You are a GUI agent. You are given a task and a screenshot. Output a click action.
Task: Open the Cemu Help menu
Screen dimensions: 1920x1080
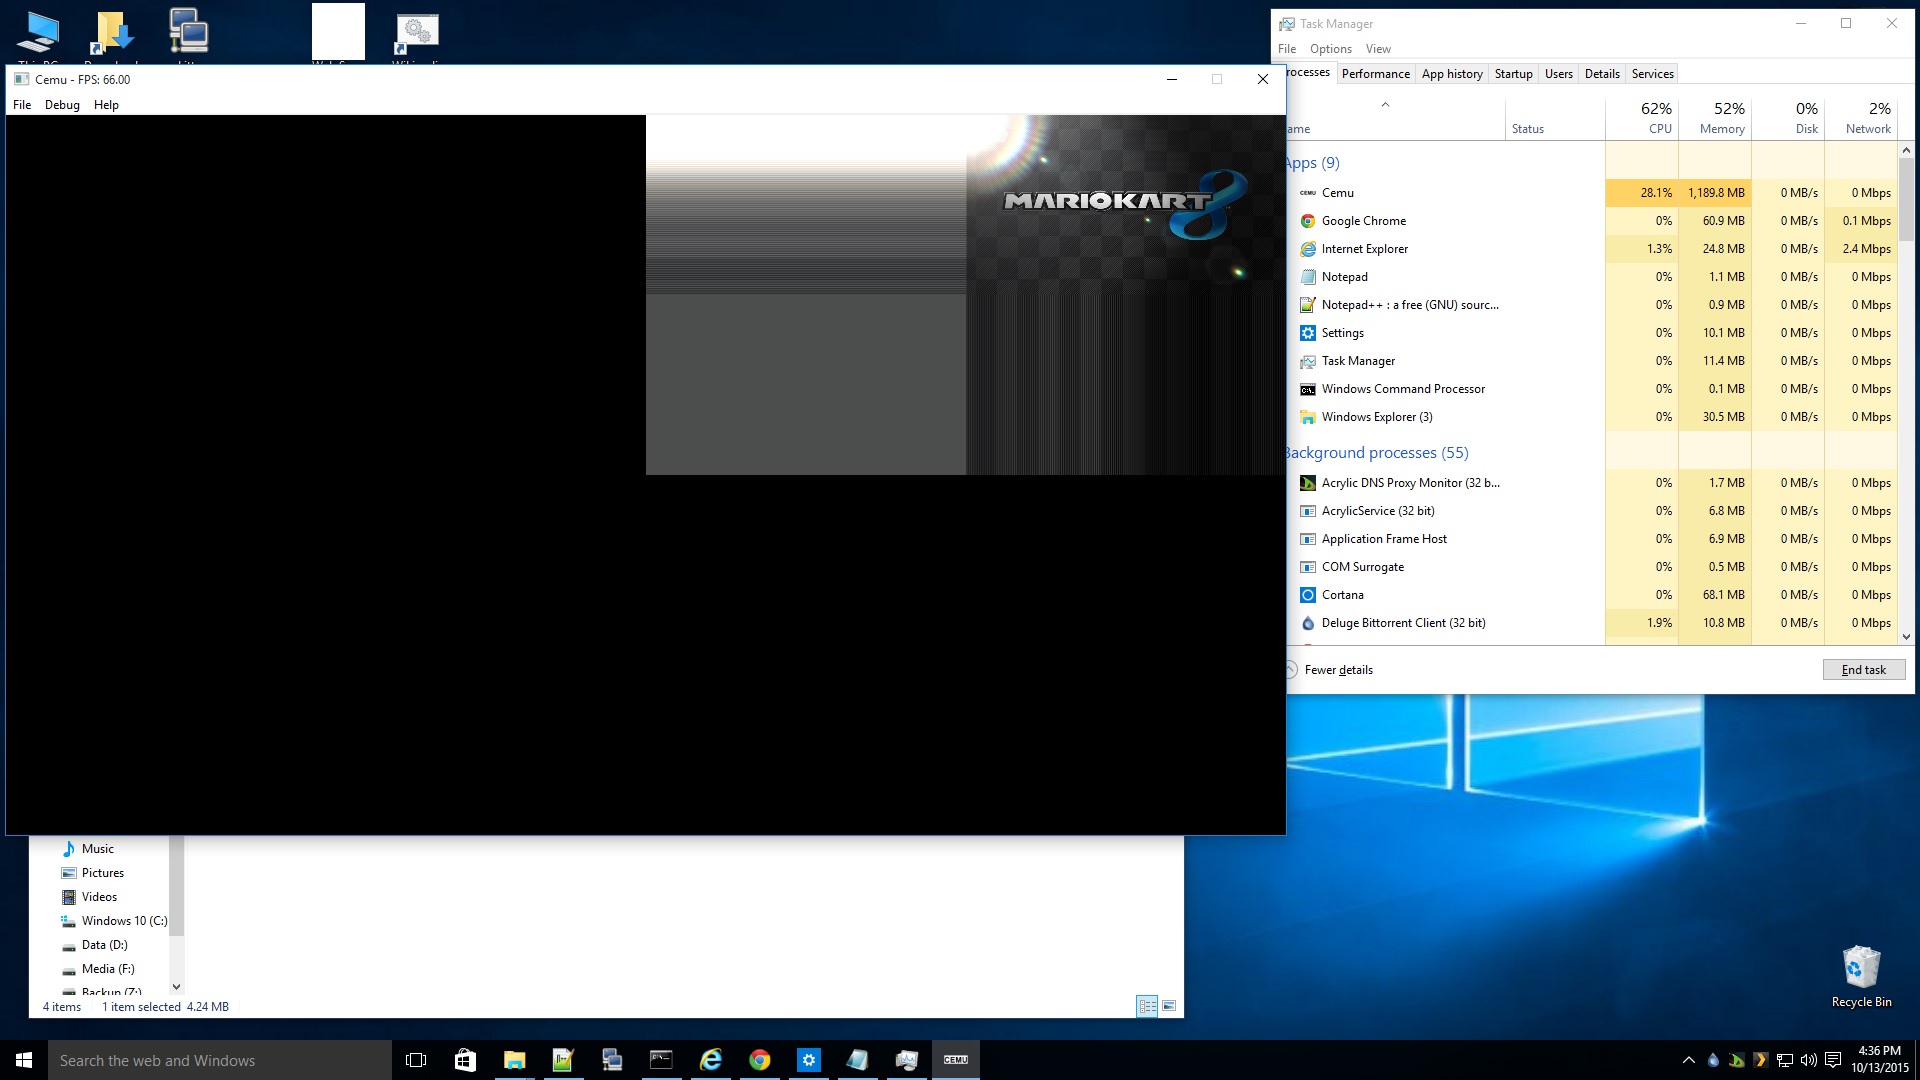pyautogui.click(x=106, y=105)
